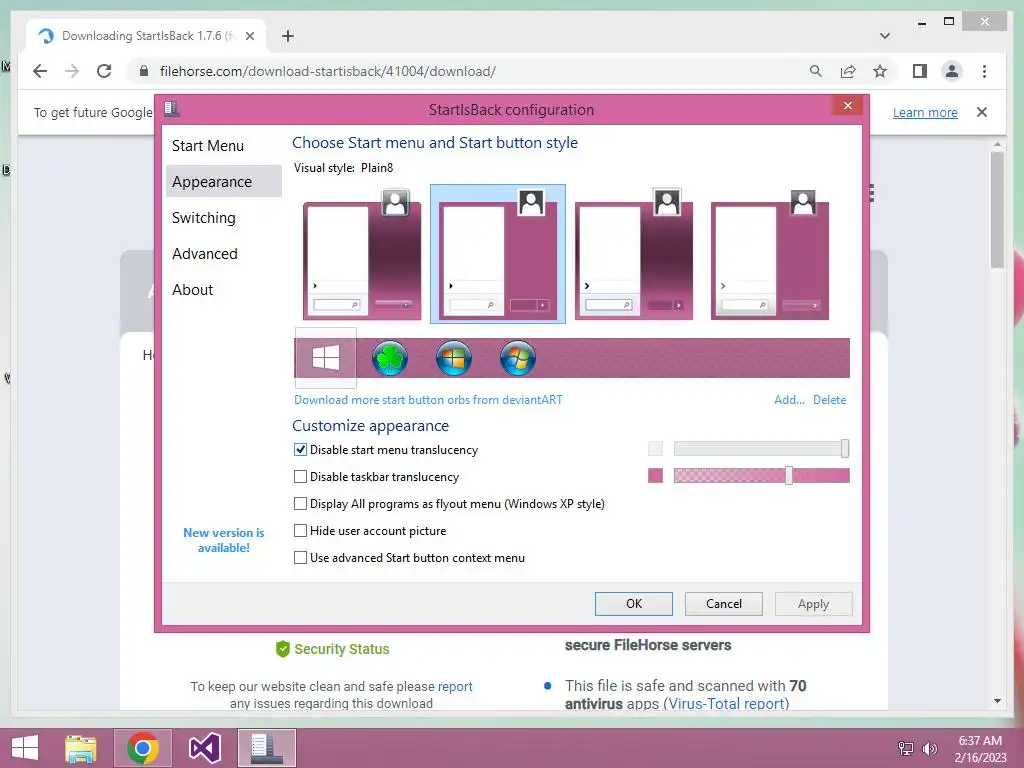The image size is (1024, 768).
Task: Uncheck Disable start menu translucency
Action: pos(300,450)
